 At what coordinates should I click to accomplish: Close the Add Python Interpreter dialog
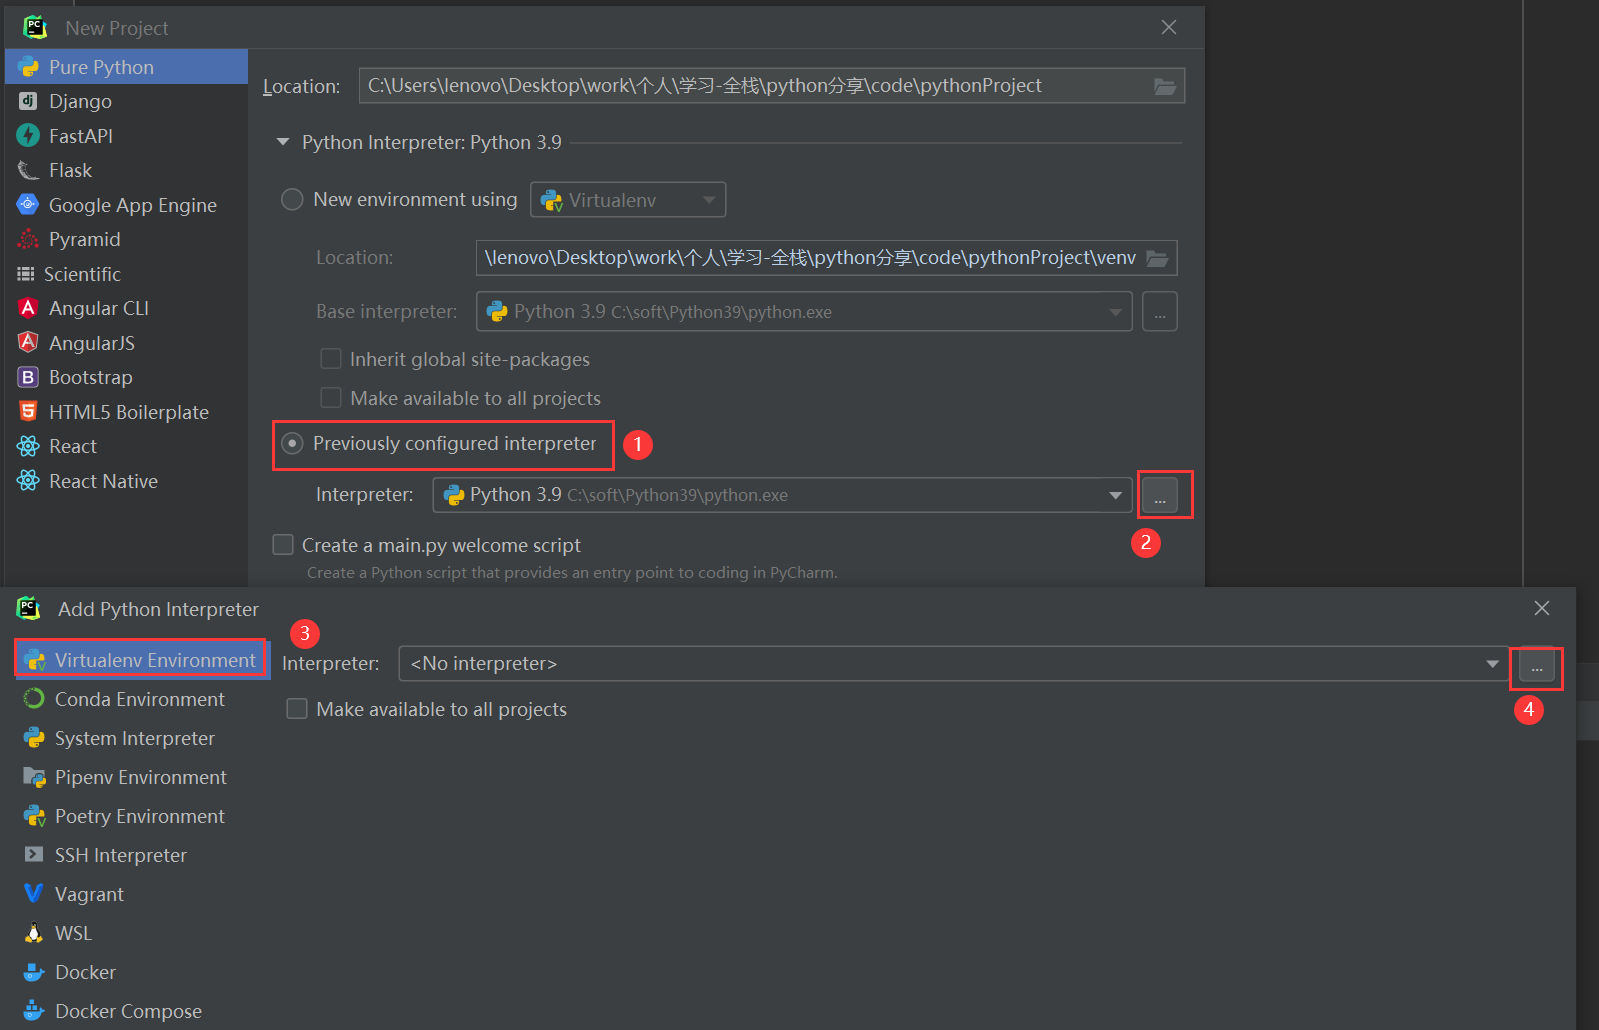(x=1542, y=608)
